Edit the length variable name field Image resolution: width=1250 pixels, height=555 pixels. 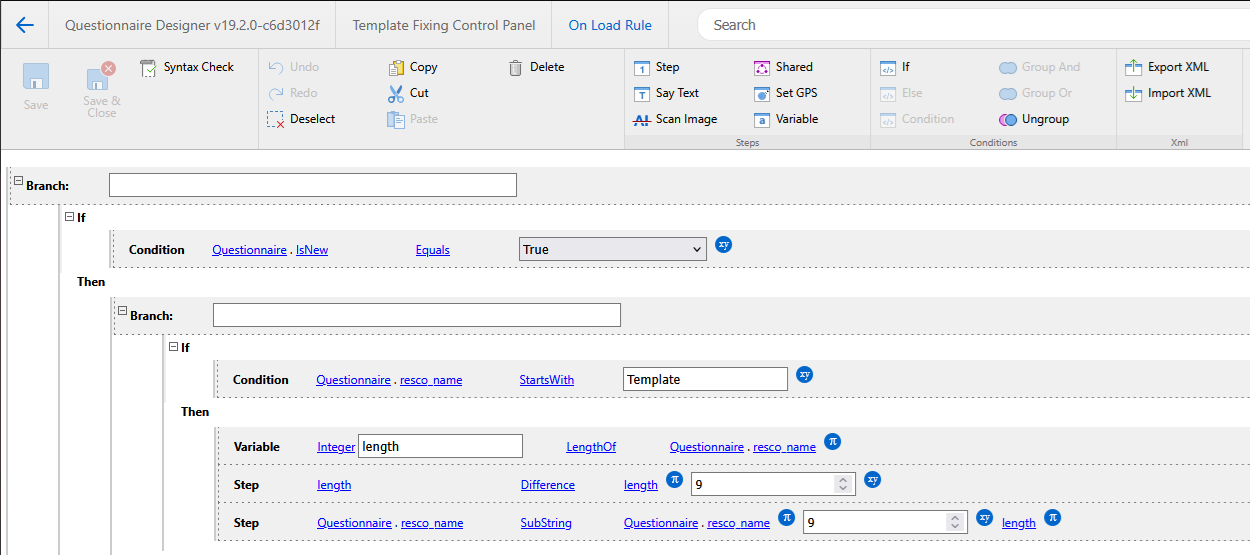point(440,446)
